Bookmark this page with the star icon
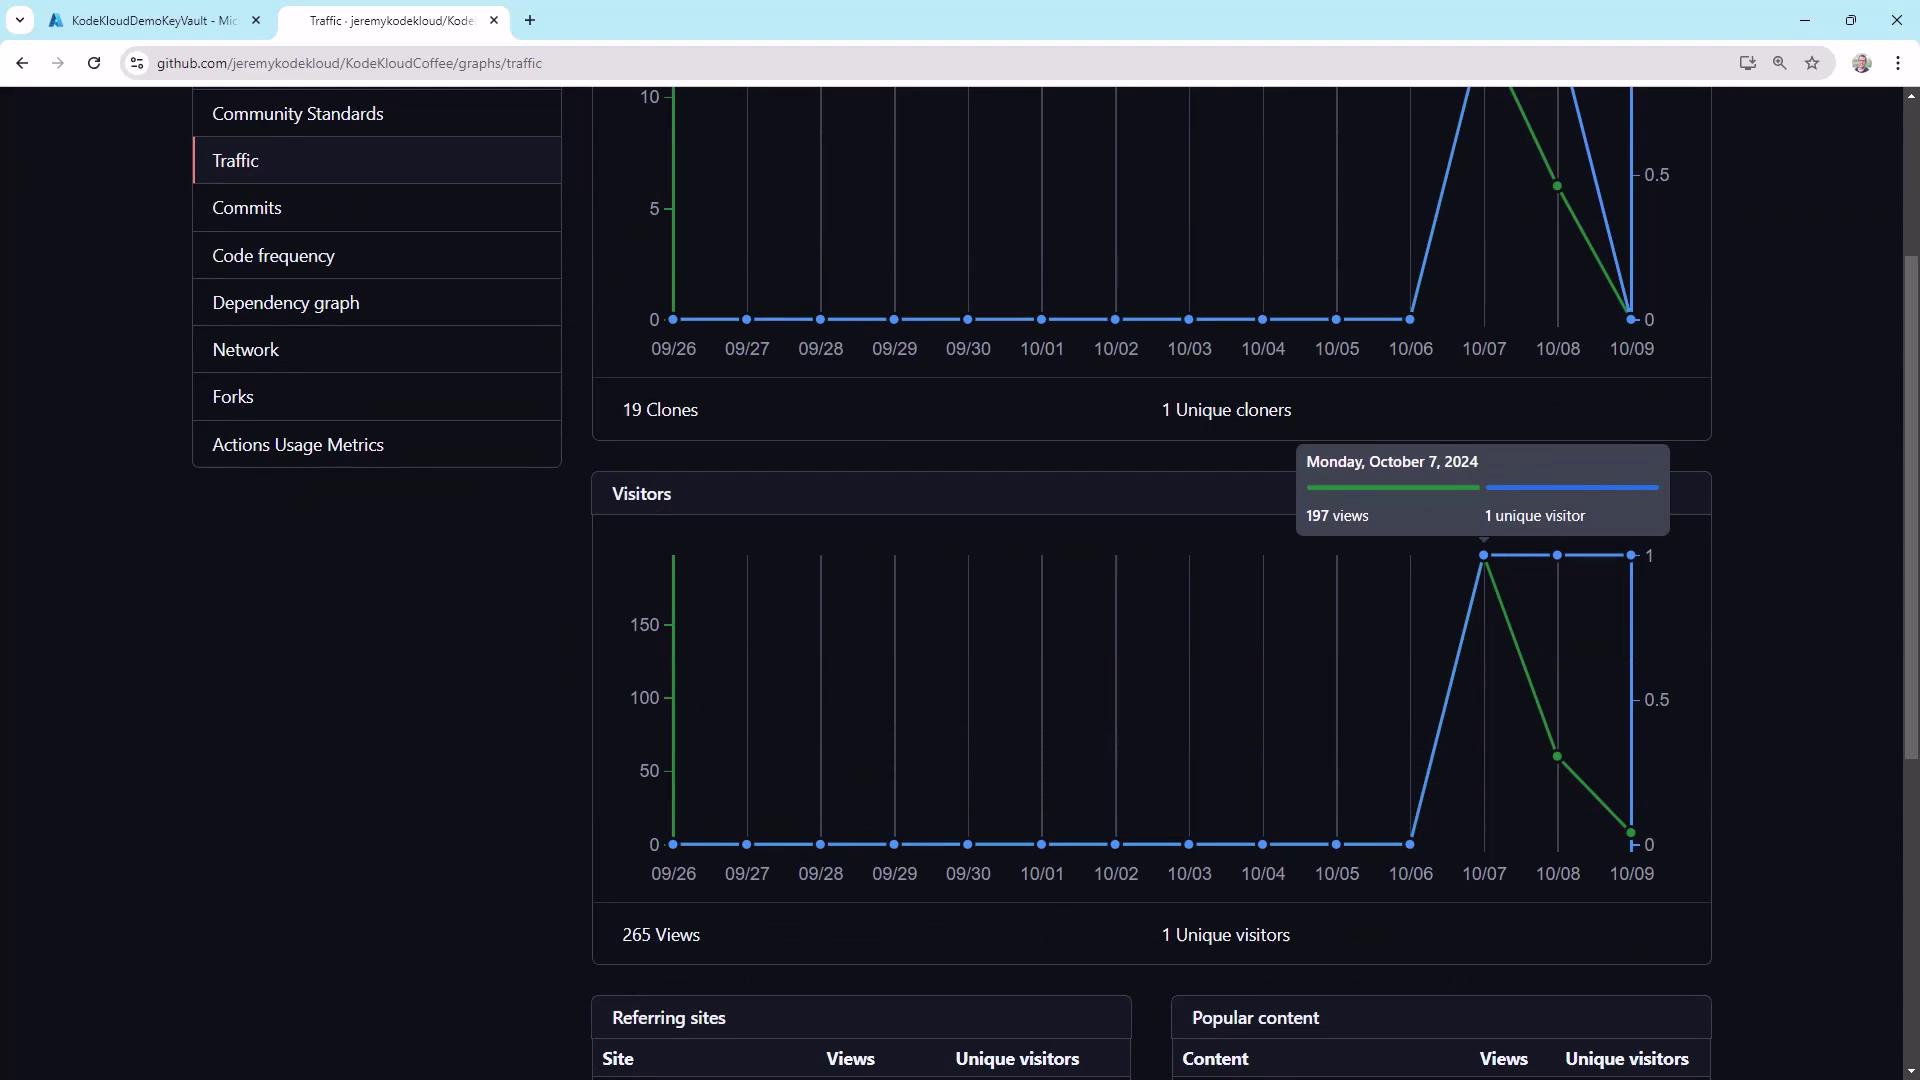 (1812, 63)
